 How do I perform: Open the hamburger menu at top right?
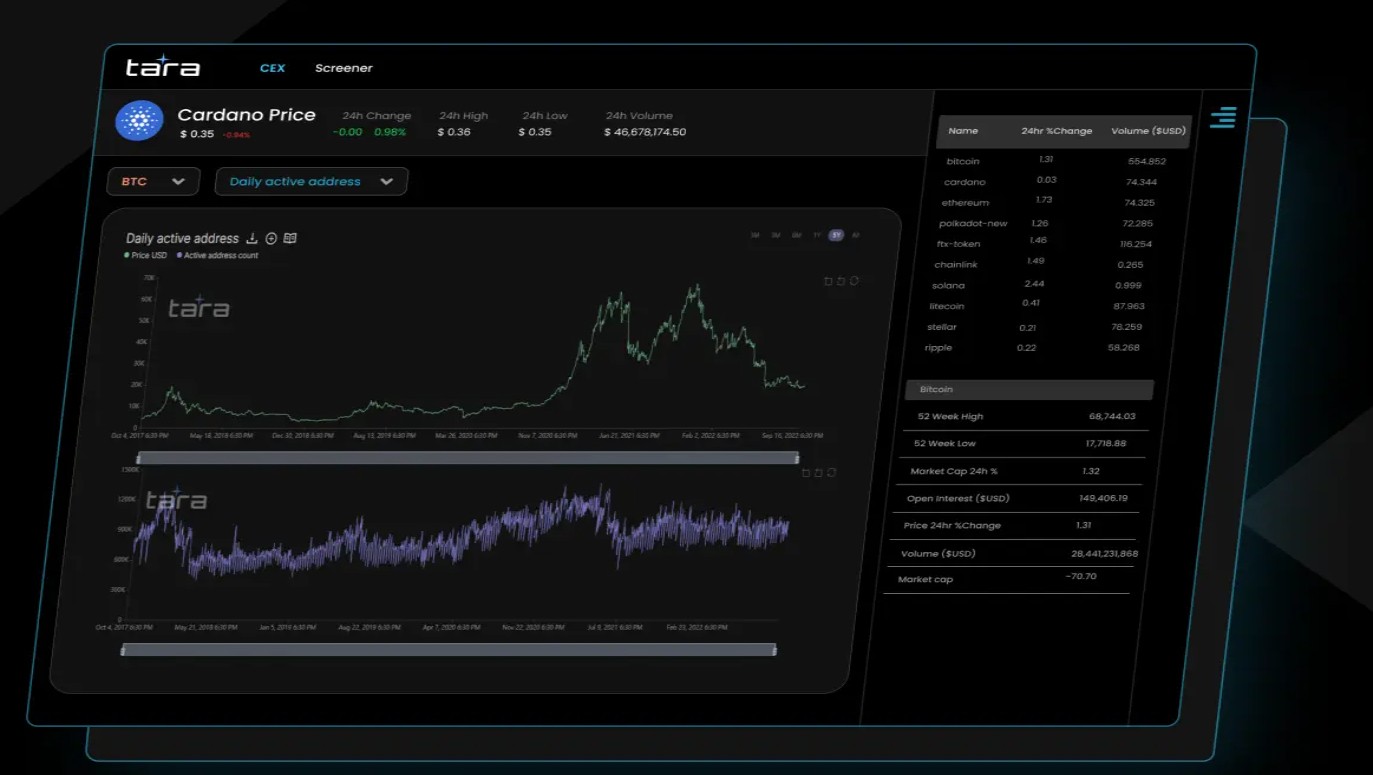pos(1222,117)
